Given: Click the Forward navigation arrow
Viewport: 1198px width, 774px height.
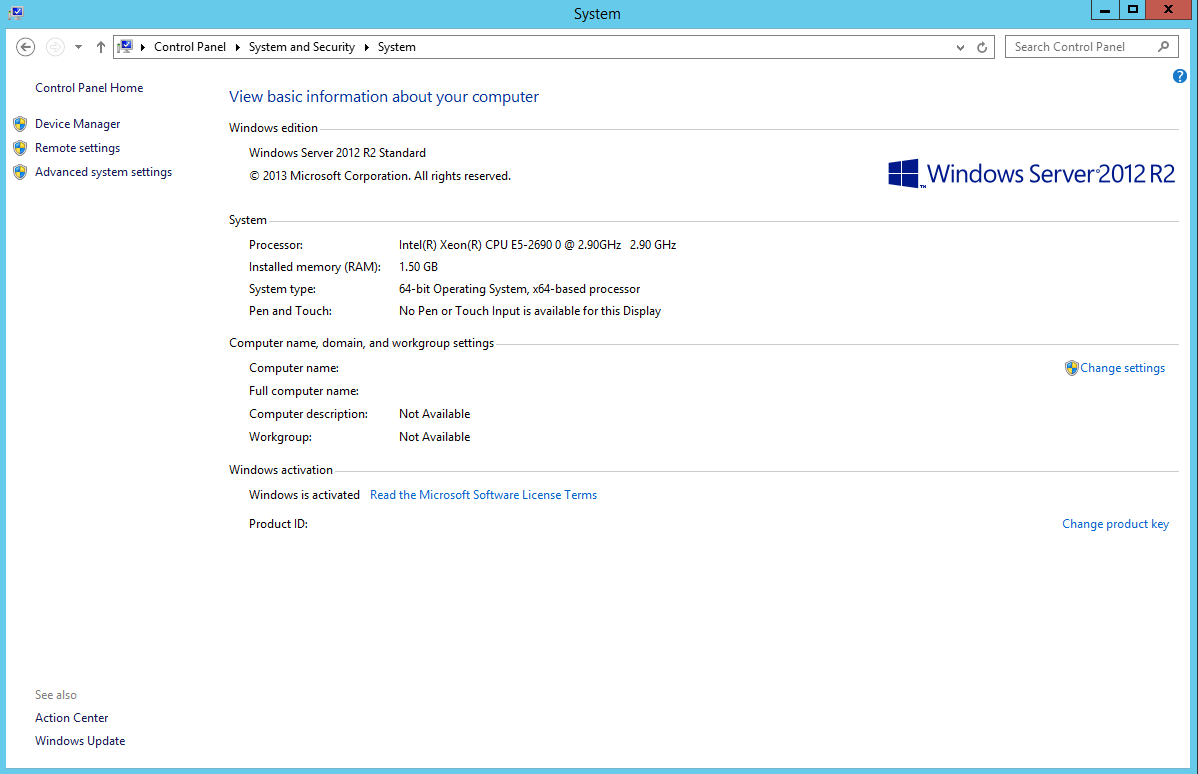Looking at the screenshot, I should (55, 47).
